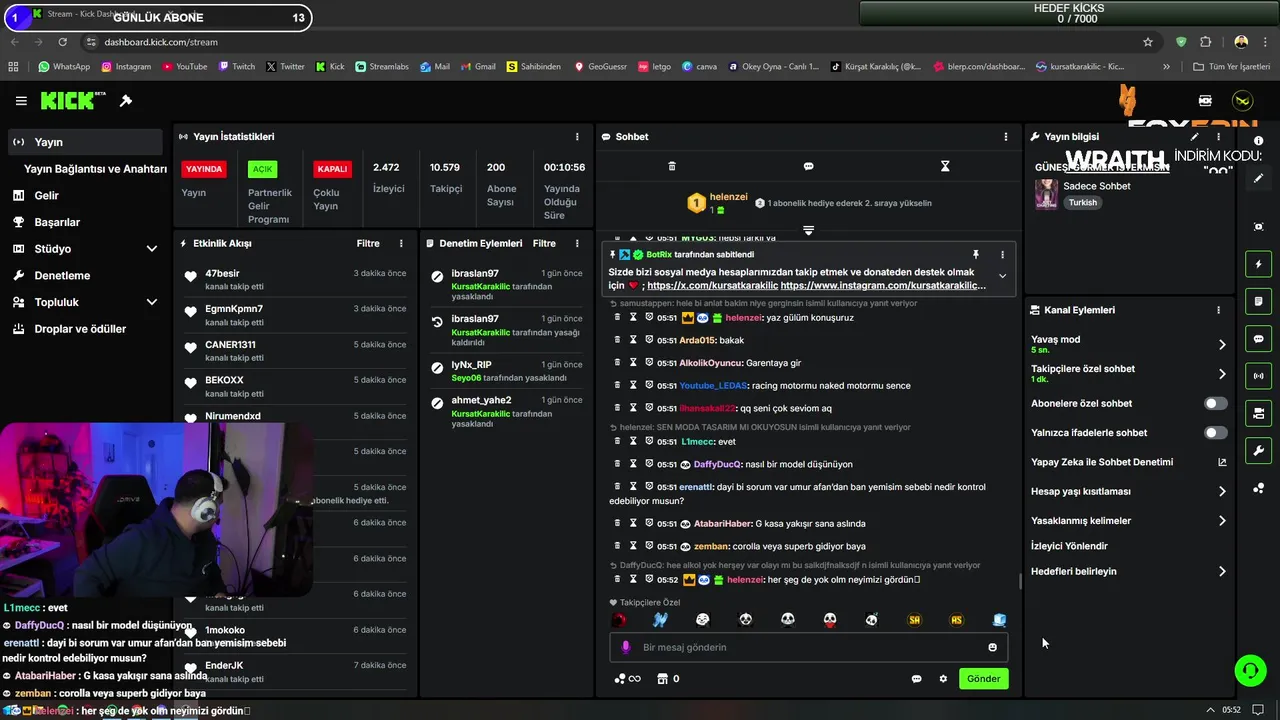The width and height of the screenshot is (1280, 720).
Task: Click the info icon in right sidebar
Action: (x=1259, y=141)
